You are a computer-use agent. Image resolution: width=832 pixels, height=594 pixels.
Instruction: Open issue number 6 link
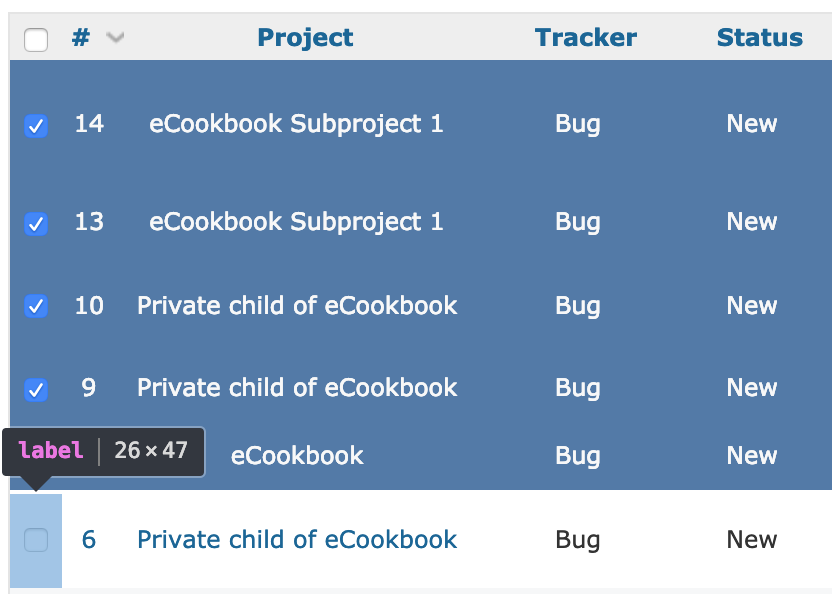pos(89,539)
